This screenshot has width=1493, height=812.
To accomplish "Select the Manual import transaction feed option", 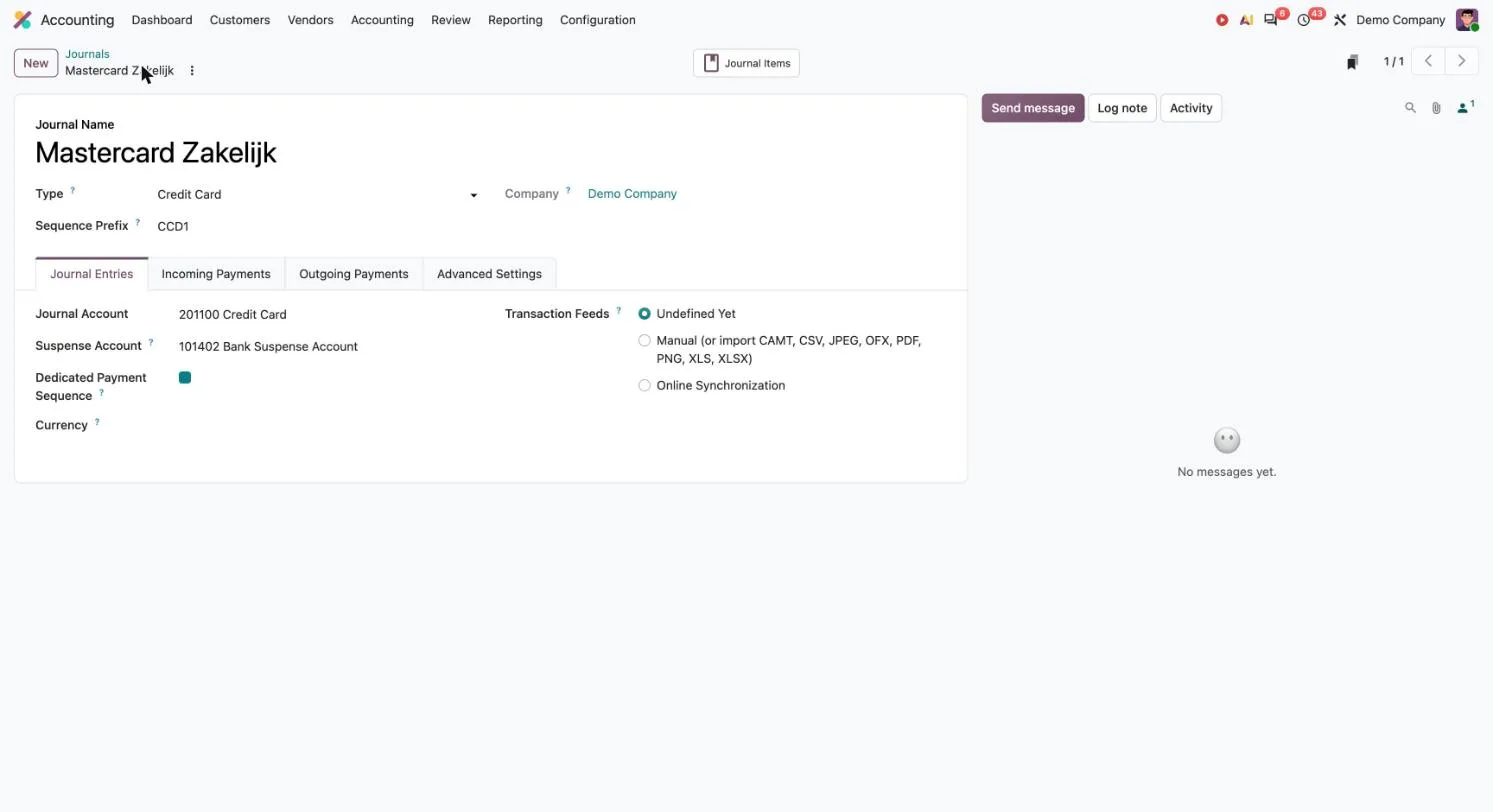I will coord(644,341).
